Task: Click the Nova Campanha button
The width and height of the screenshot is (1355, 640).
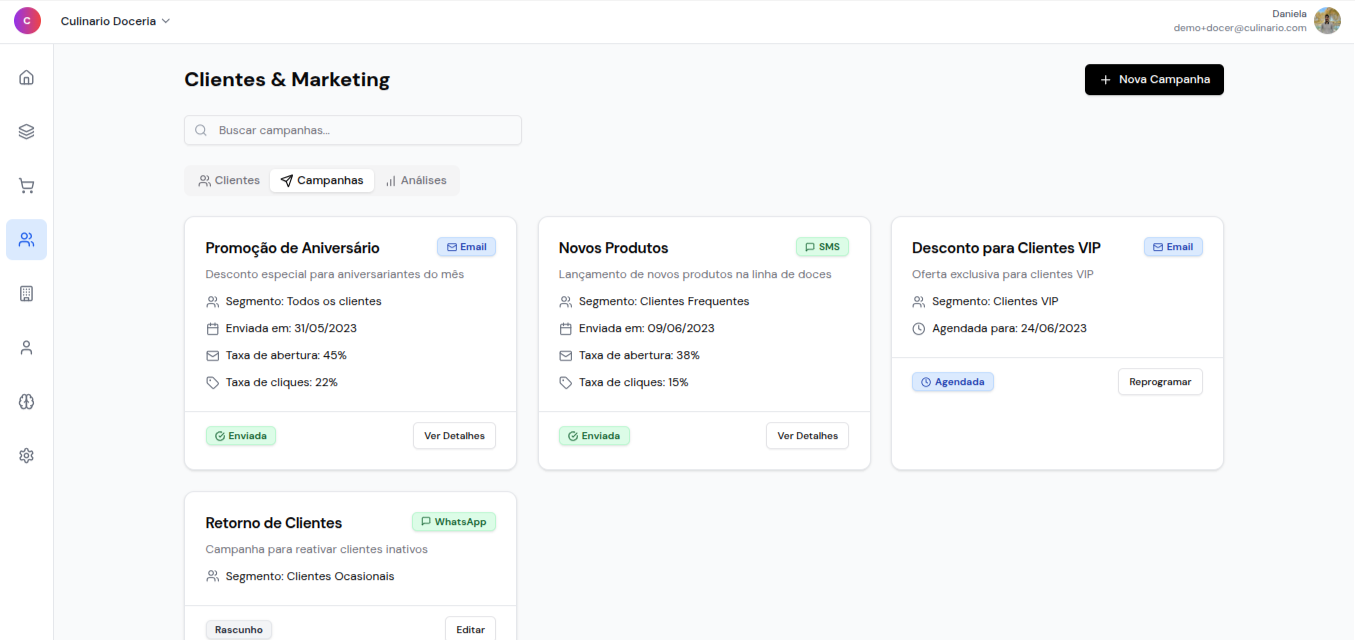Action: 1153,80
